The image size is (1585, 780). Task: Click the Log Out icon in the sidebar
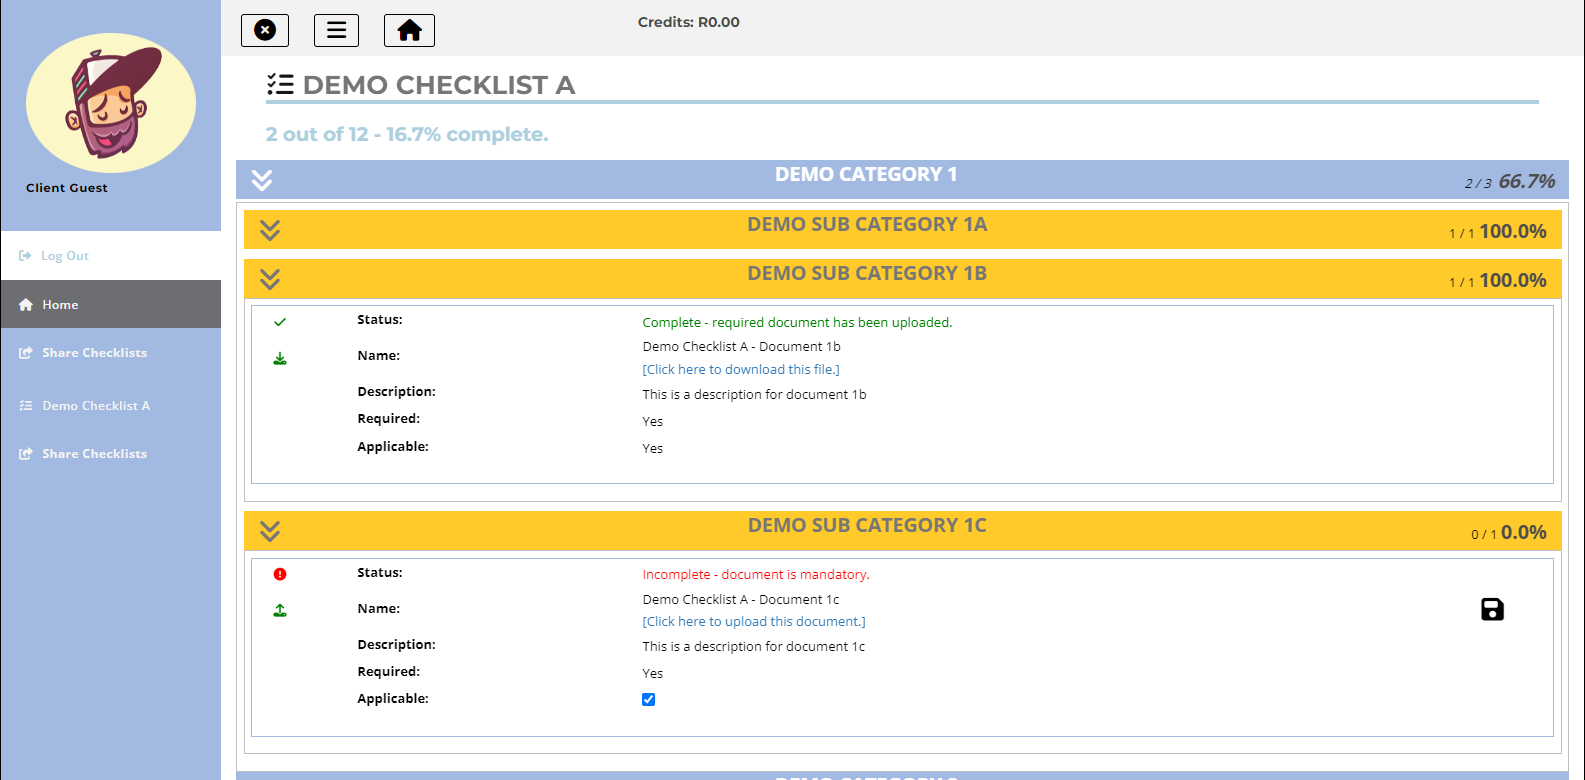pos(25,256)
